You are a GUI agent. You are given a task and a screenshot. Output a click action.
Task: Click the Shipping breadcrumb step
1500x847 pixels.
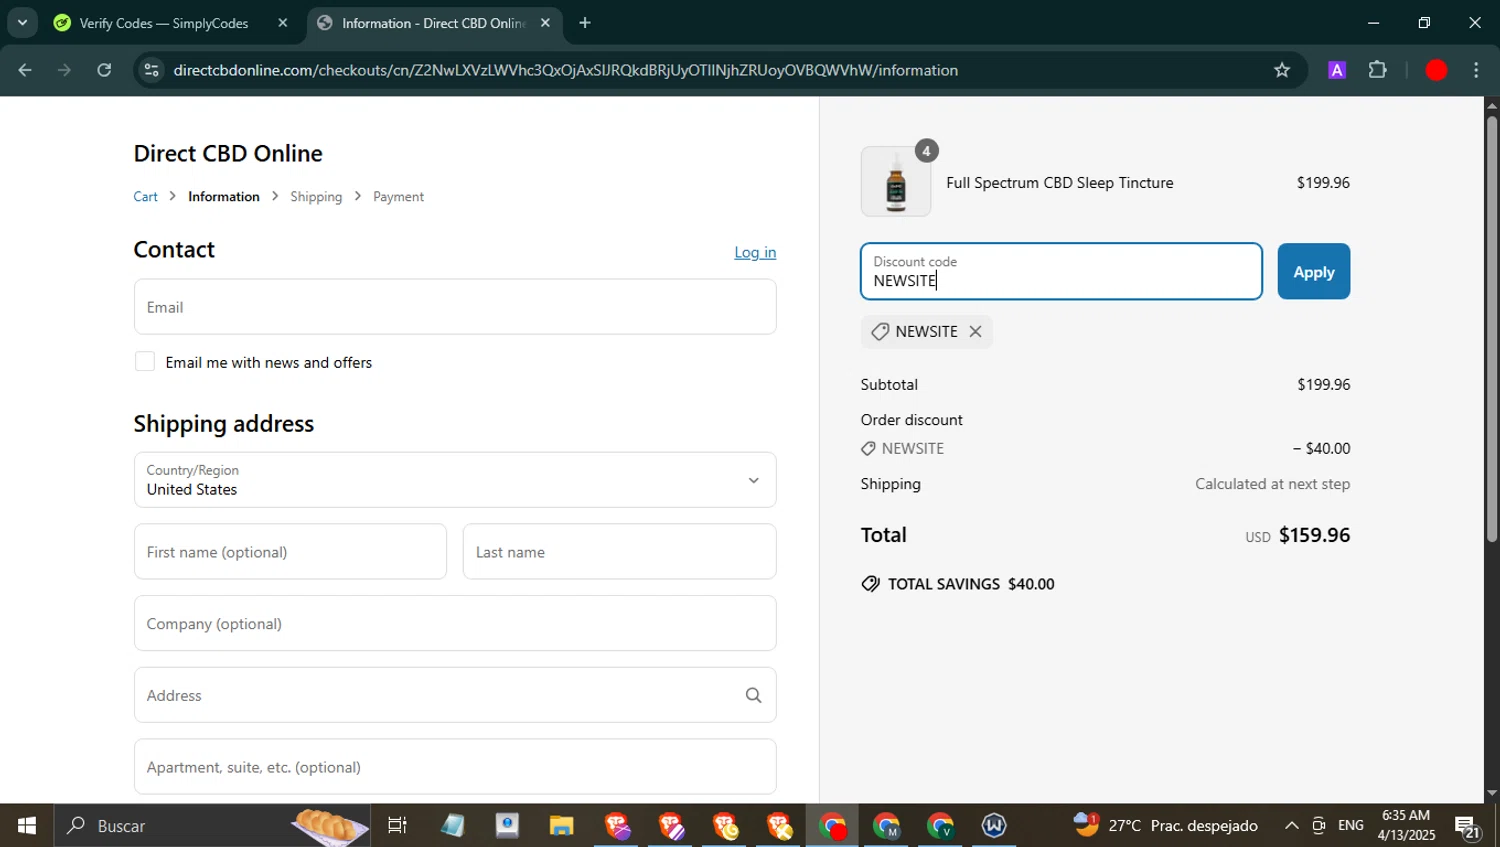(x=316, y=197)
